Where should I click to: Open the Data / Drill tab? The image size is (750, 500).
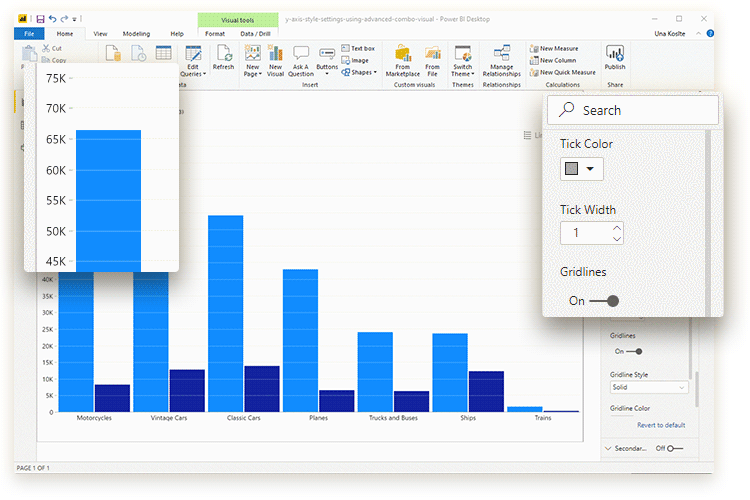coord(255,33)
